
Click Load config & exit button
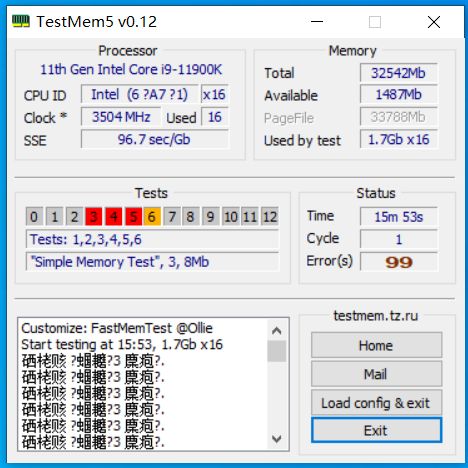[x=376, y=403]
